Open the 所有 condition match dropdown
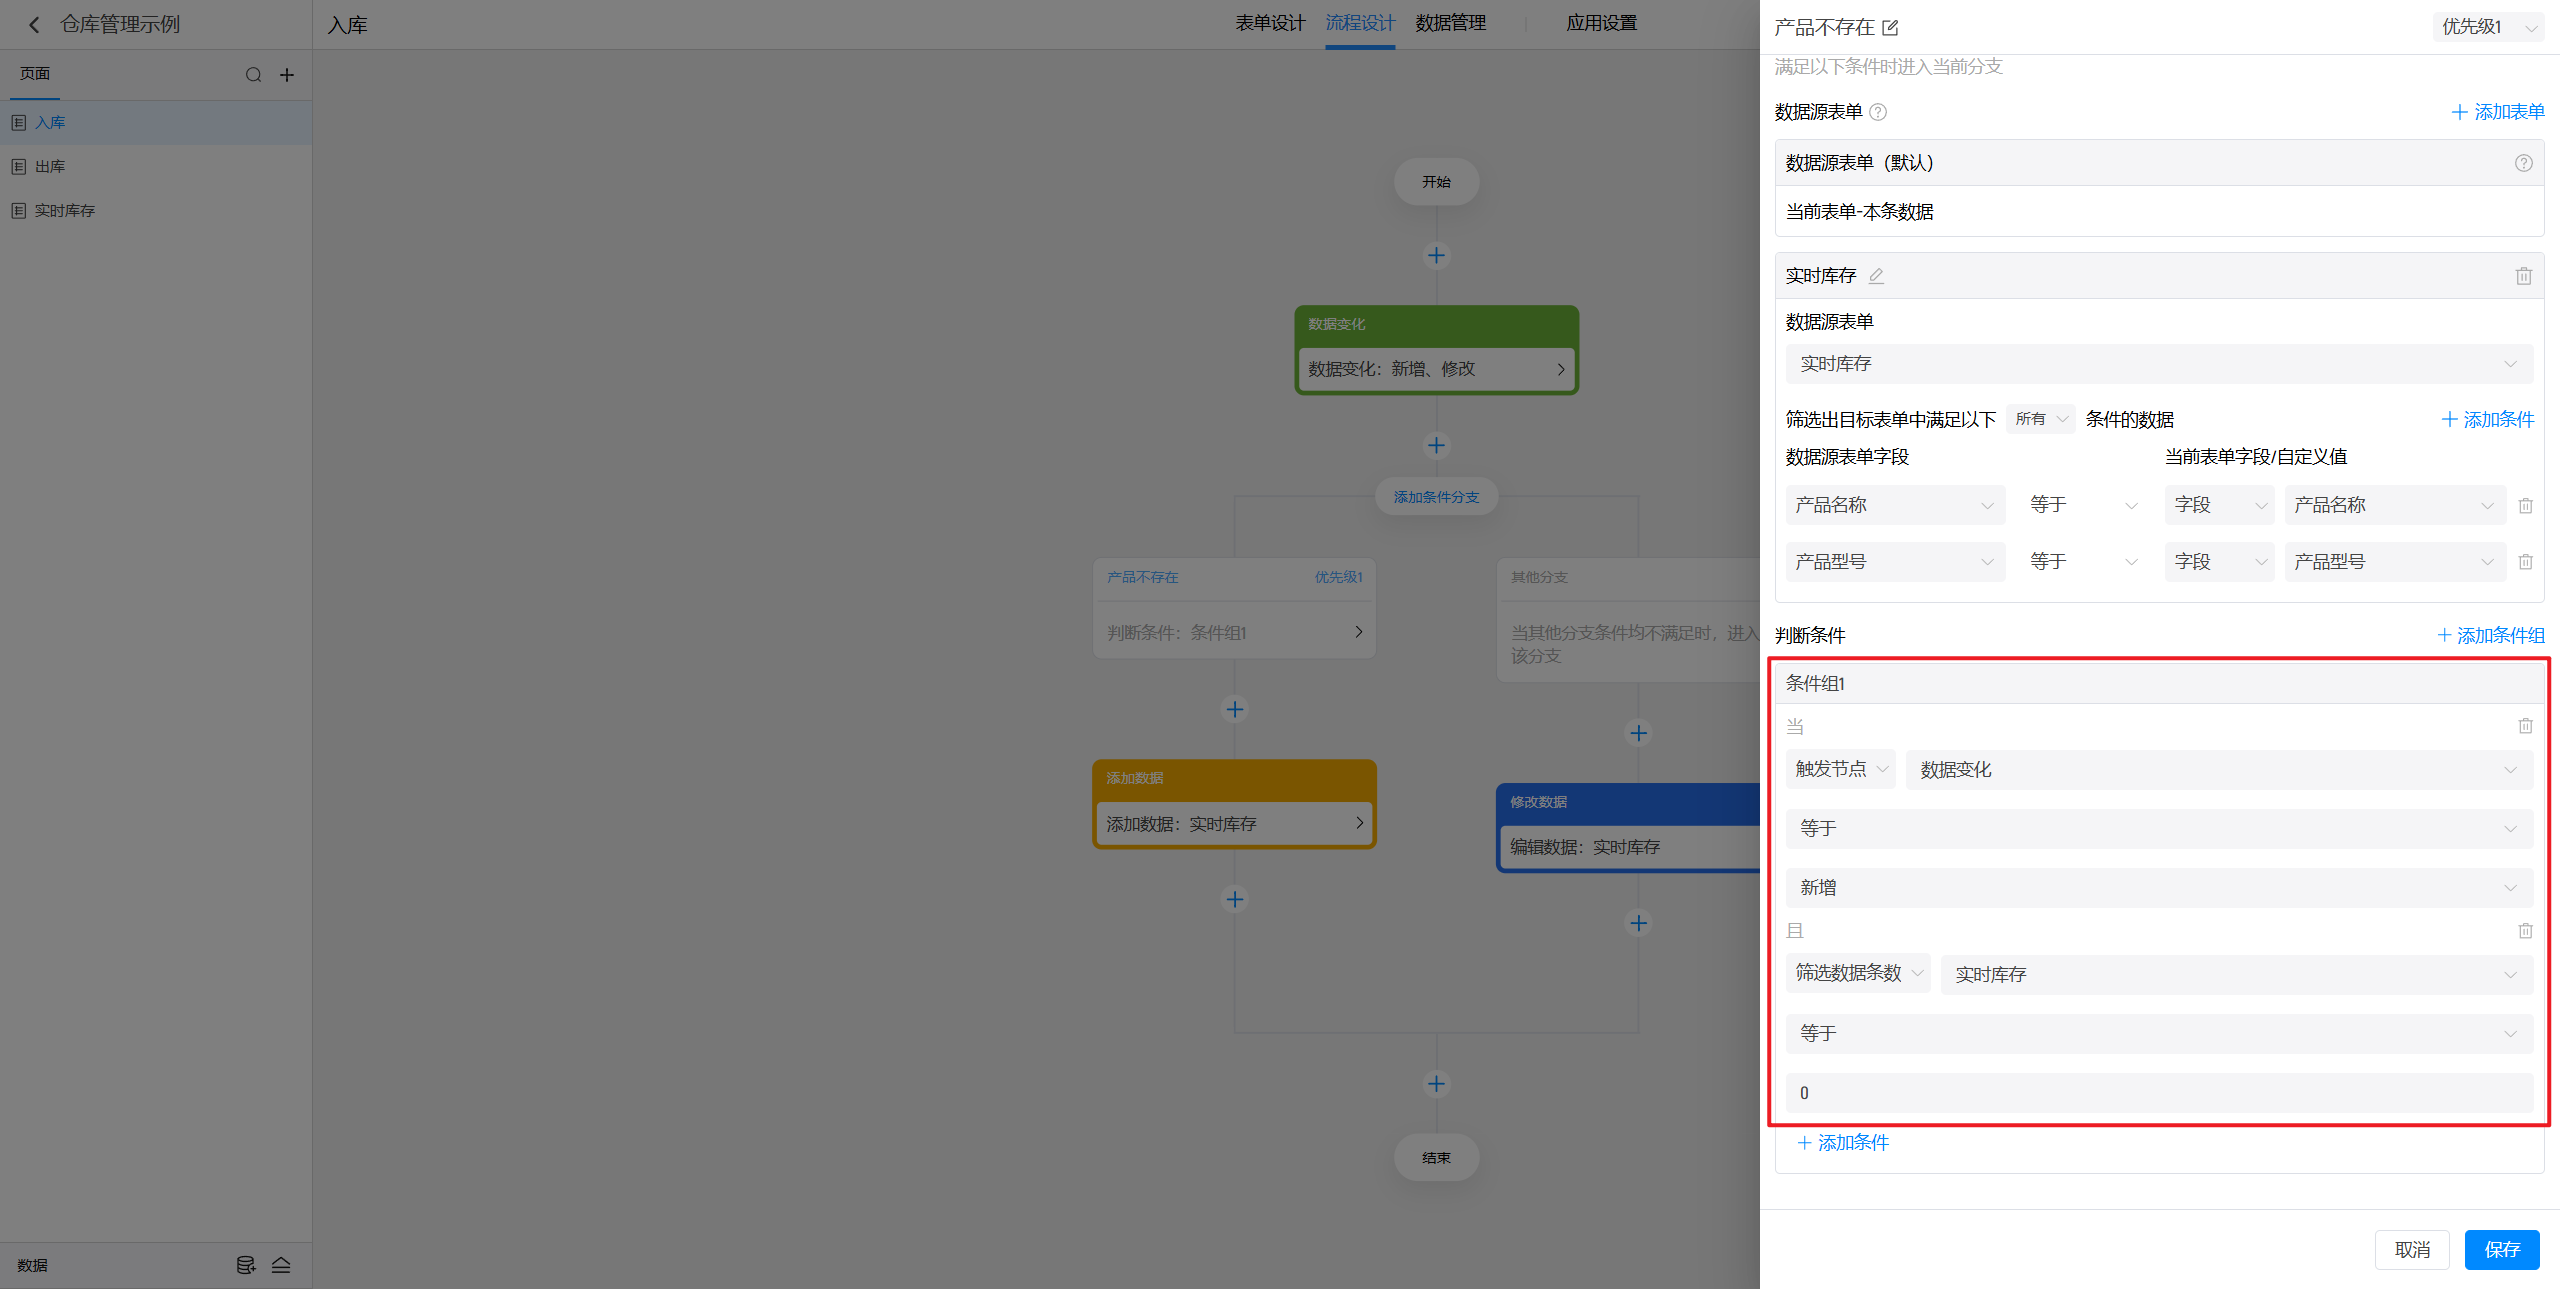Image resolution: width=2560 pixels, height=1289 pixels. (2040, 419)
